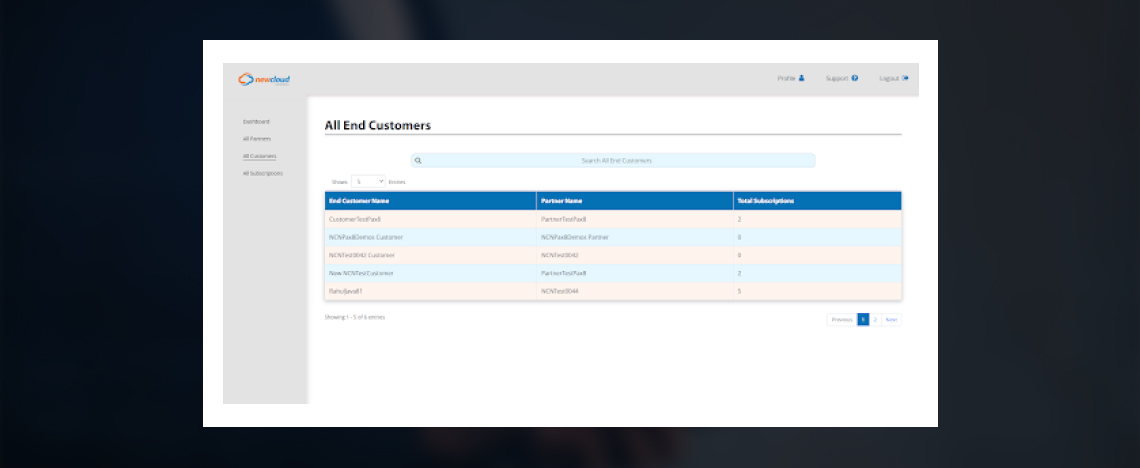Click the NCNTest0042 partner name cell
This screenshot has height=468, width=1140.
635,255
